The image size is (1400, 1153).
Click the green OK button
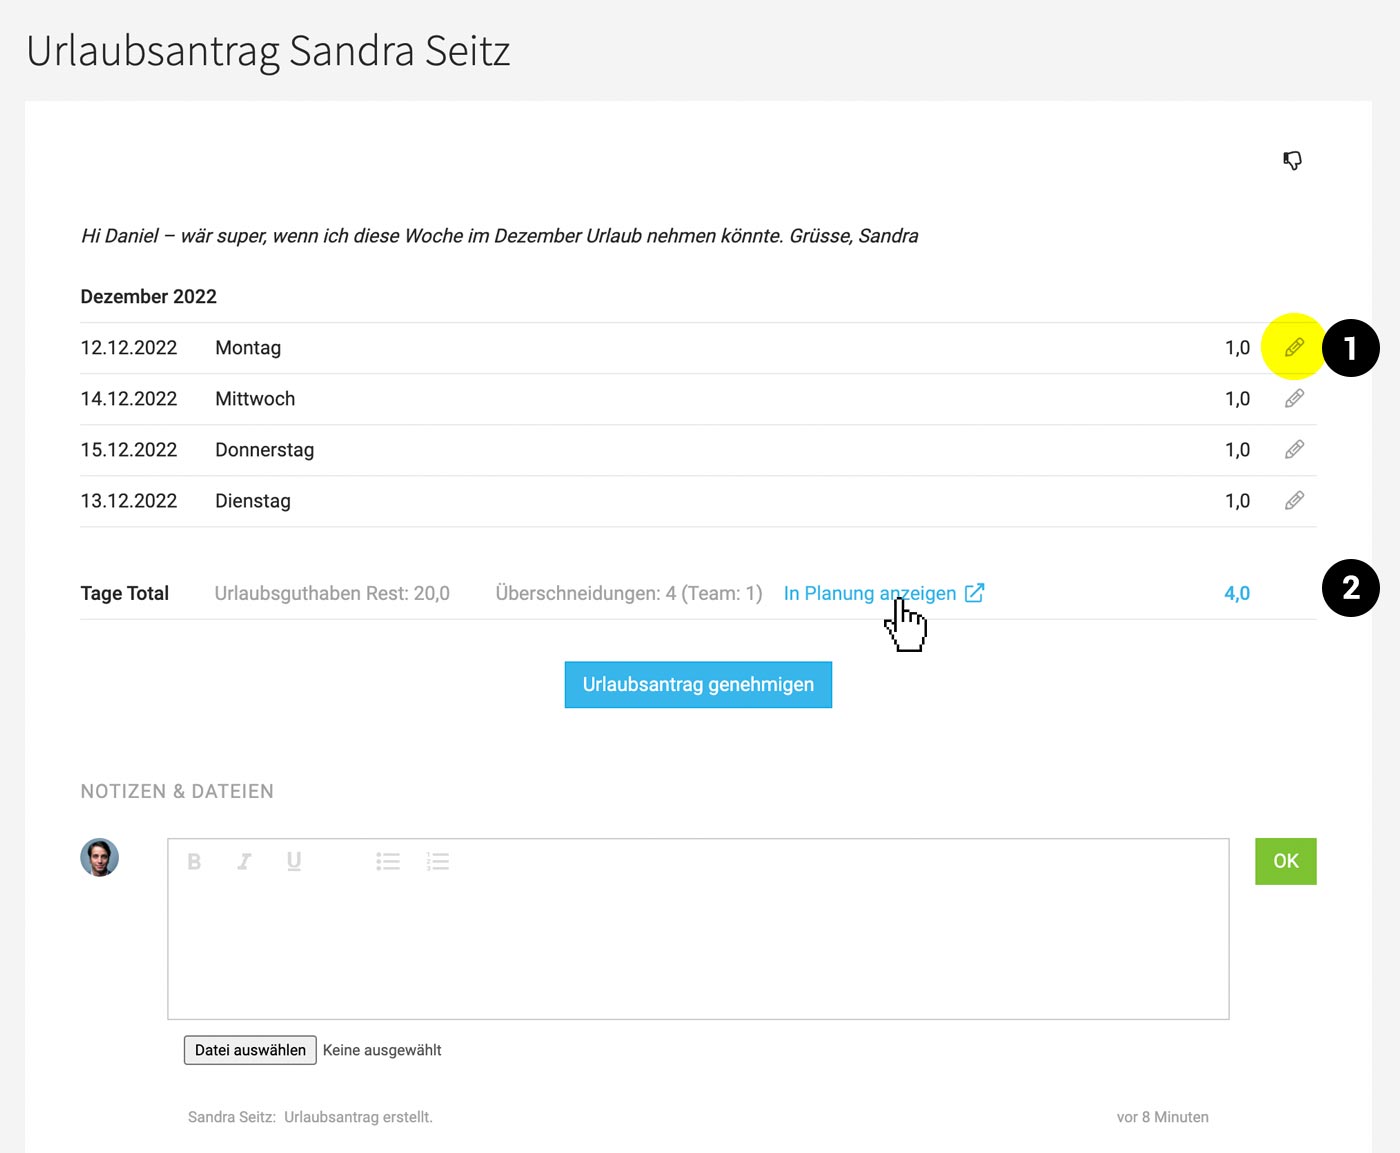[x=1286, y=861]
